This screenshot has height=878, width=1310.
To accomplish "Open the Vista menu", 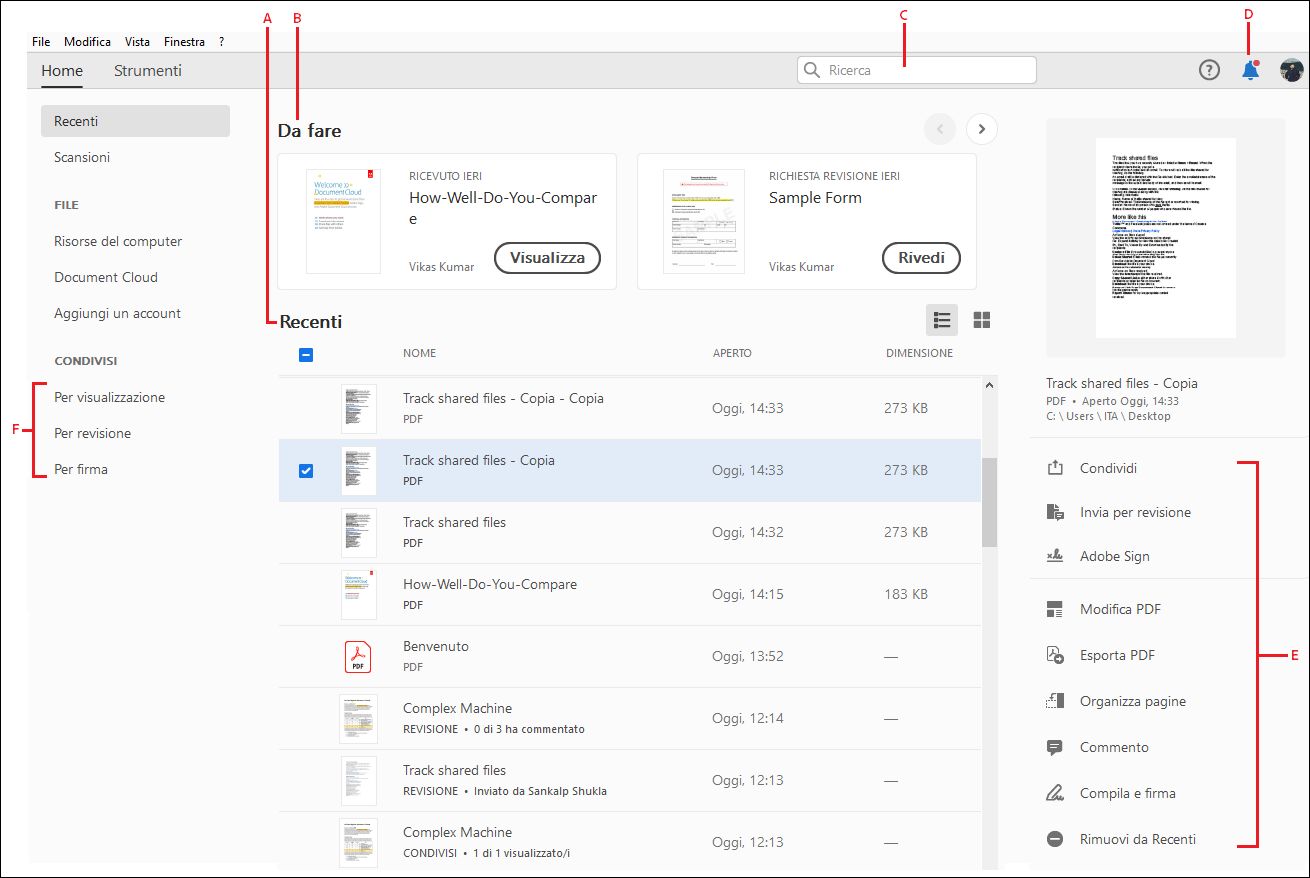I will click(137, 42).
